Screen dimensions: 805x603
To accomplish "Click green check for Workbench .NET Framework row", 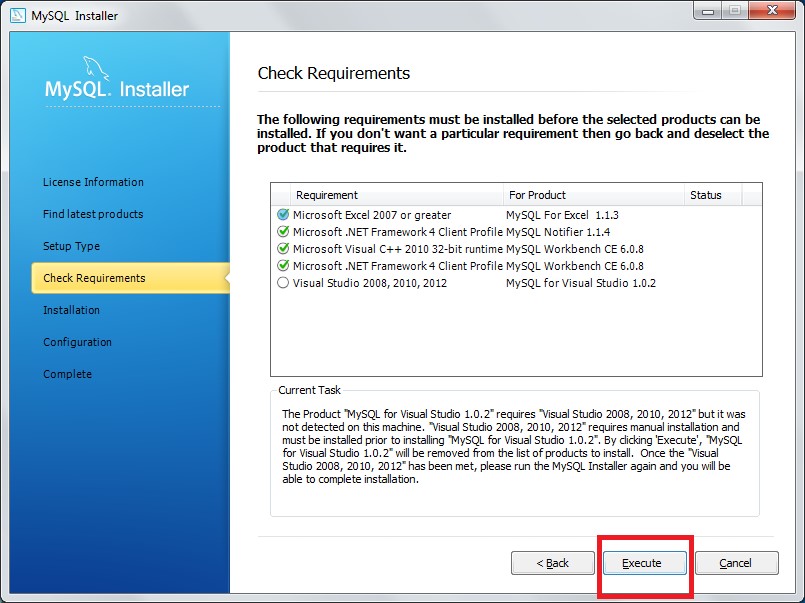I will point(282,265).
